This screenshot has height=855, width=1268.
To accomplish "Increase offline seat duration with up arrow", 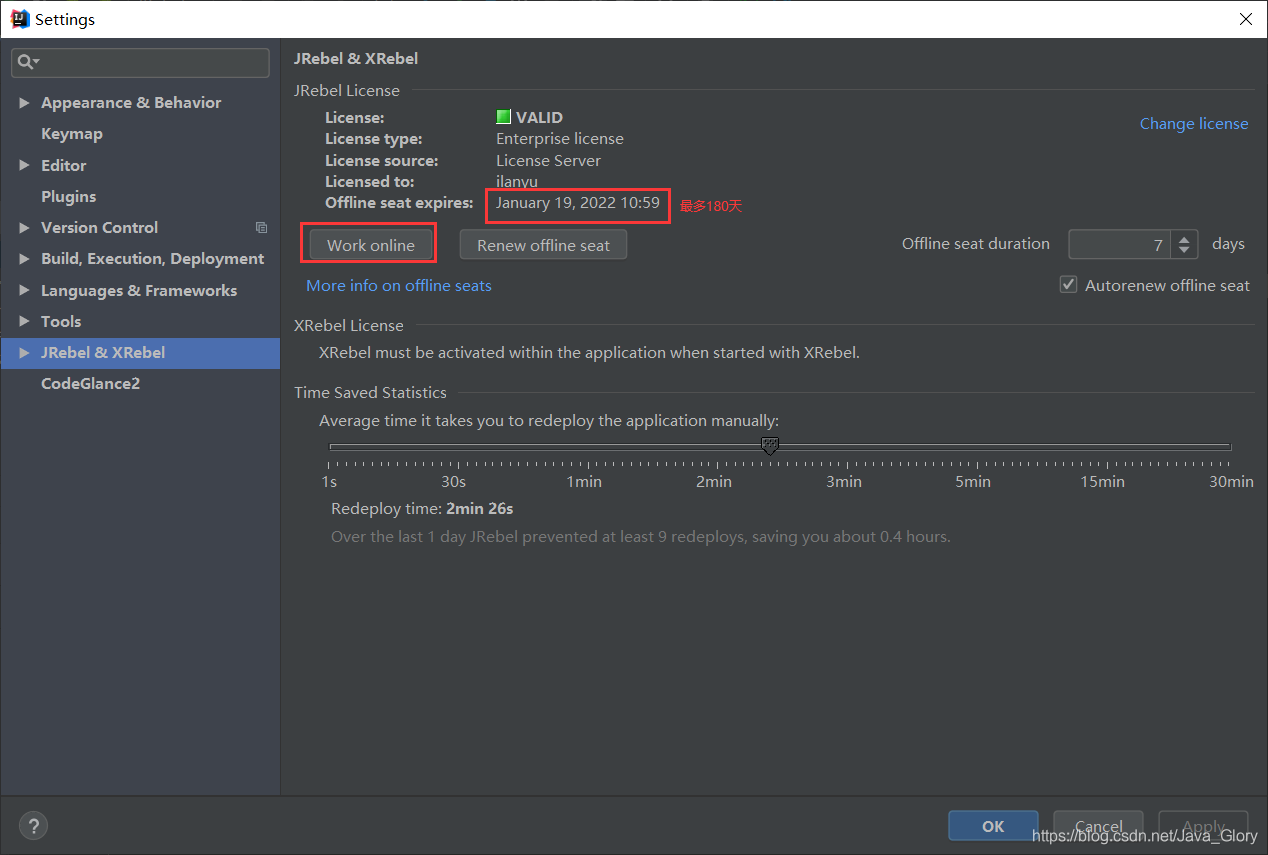I will (x=1184, y=238).
